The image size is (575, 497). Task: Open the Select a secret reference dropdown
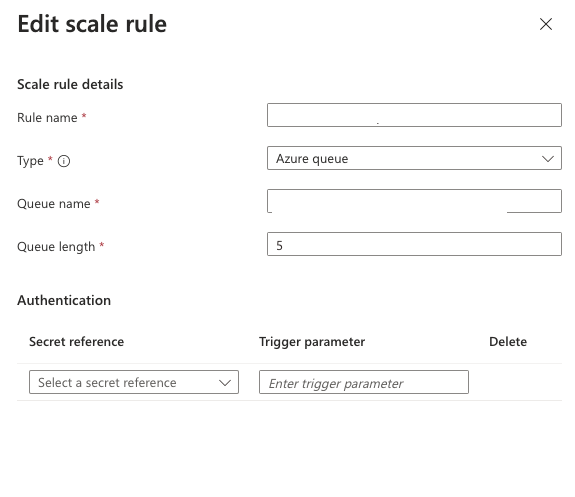[x=134, y=382]
